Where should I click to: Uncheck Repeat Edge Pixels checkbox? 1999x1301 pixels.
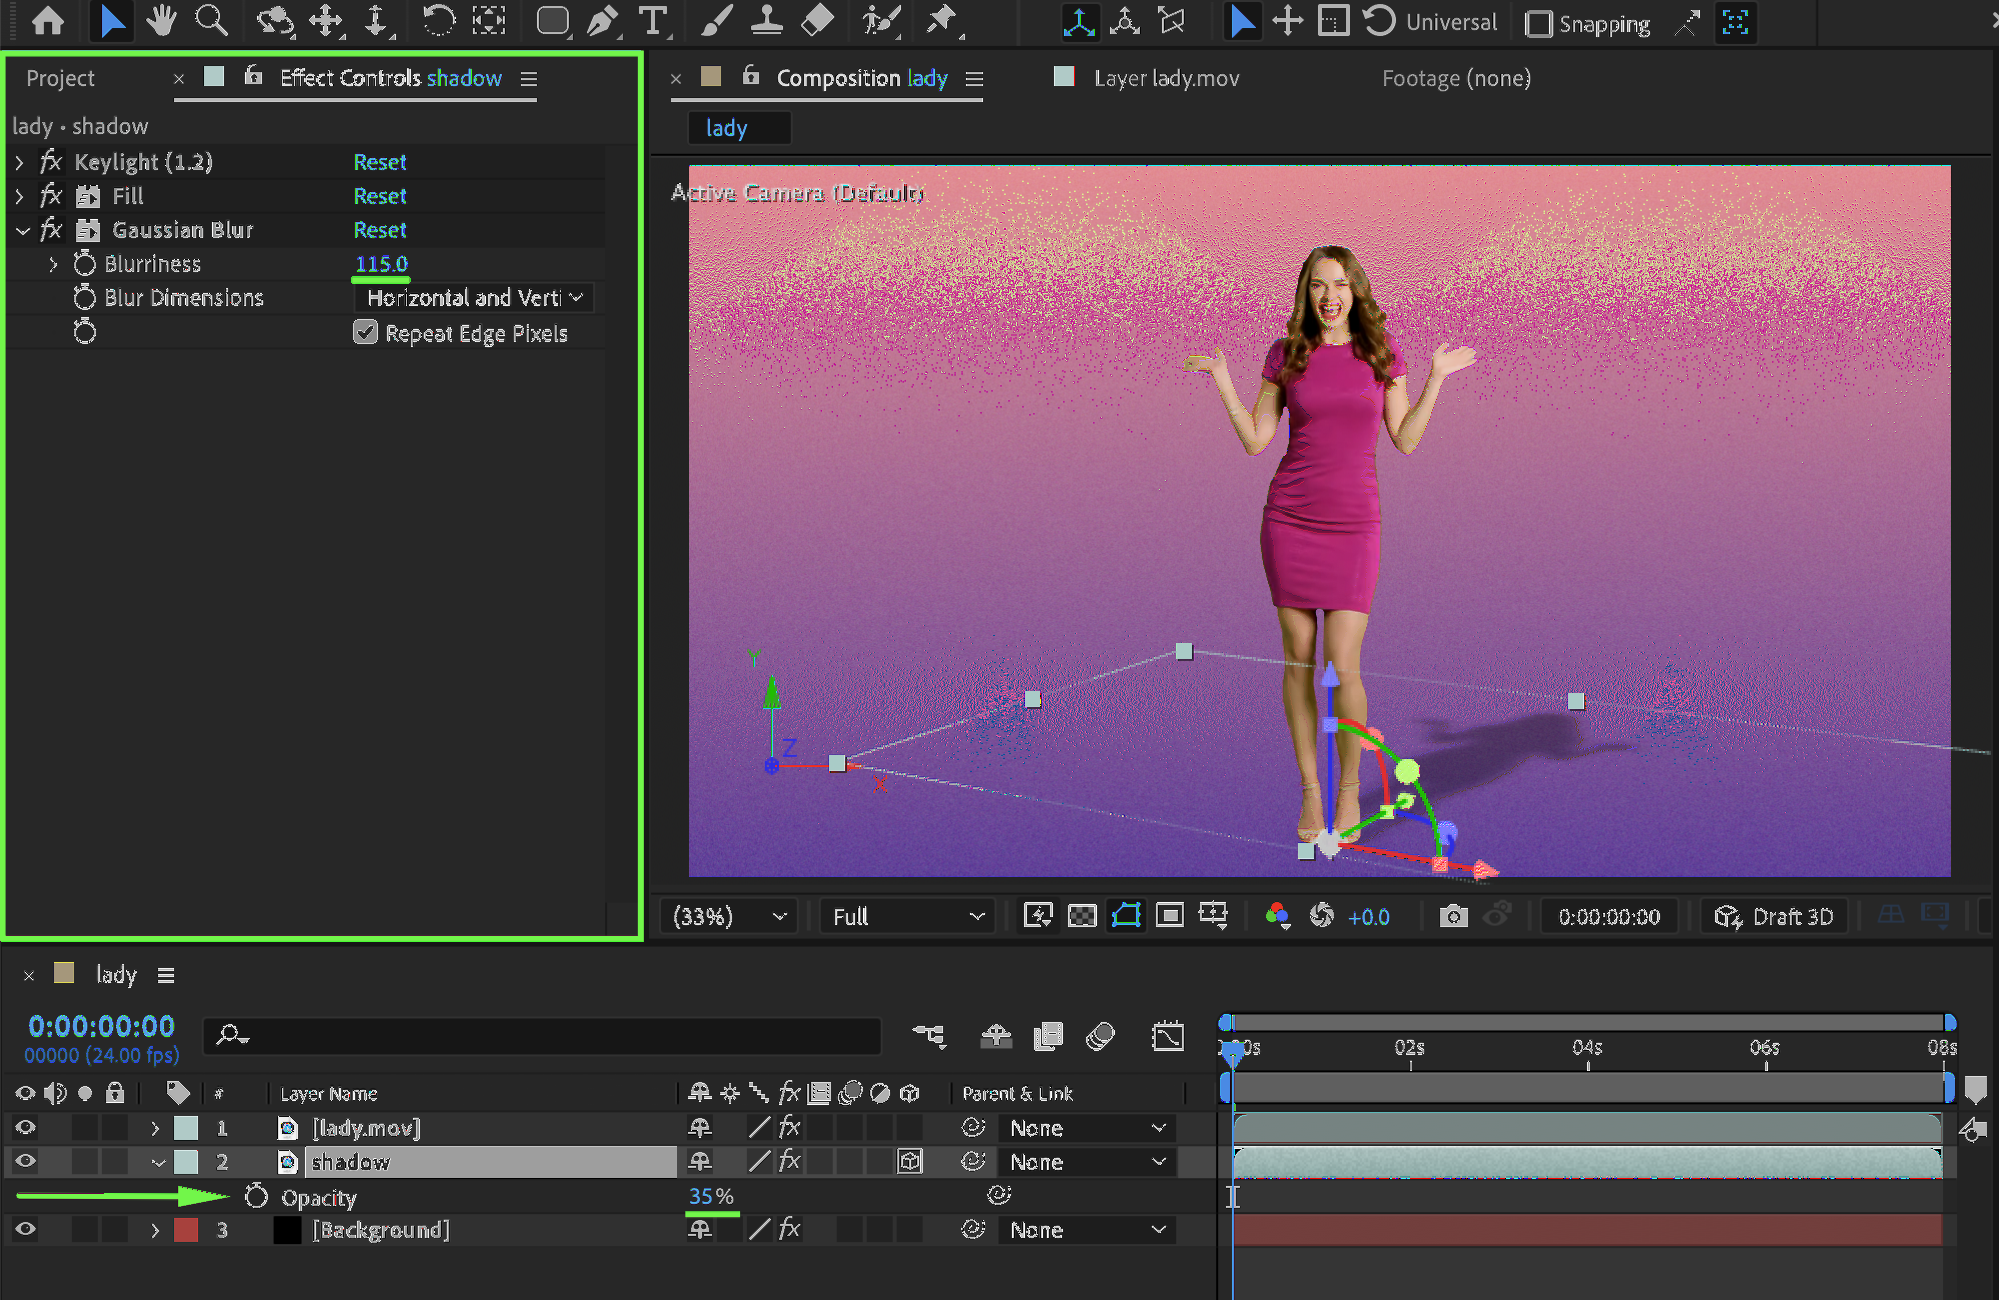click(365, 332)
